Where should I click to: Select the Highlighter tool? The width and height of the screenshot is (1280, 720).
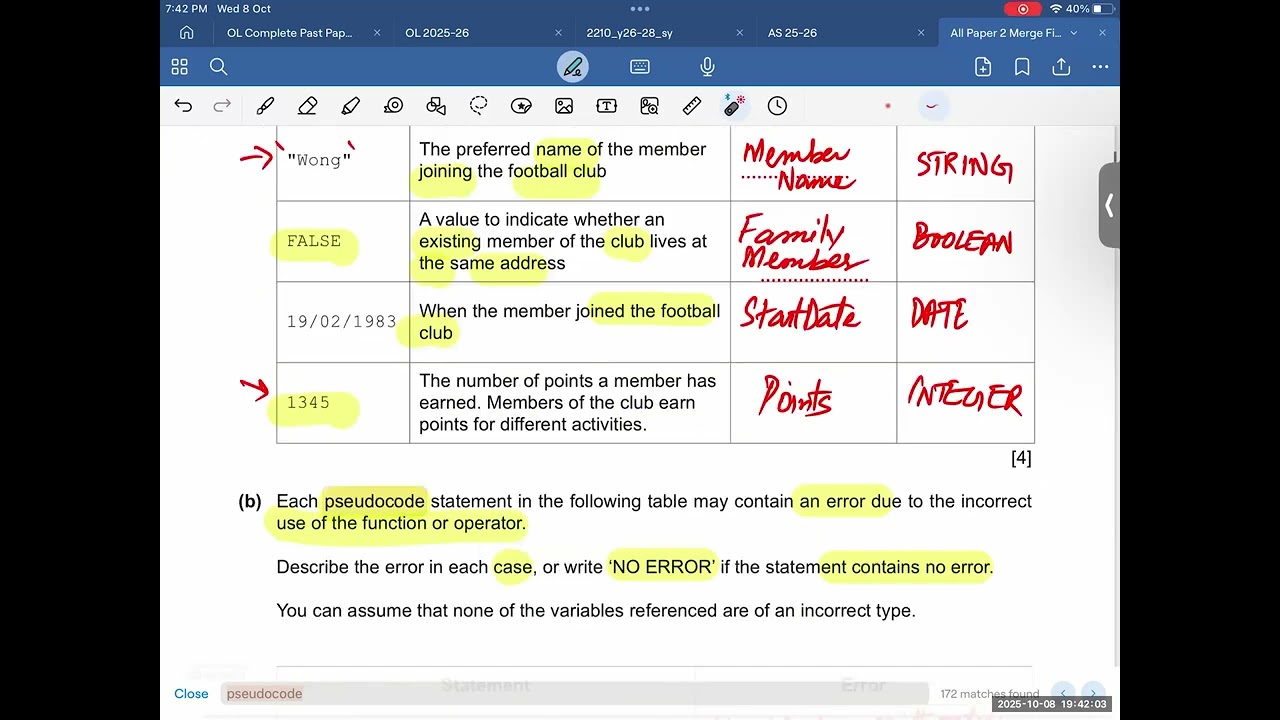[x=350, y=106]
